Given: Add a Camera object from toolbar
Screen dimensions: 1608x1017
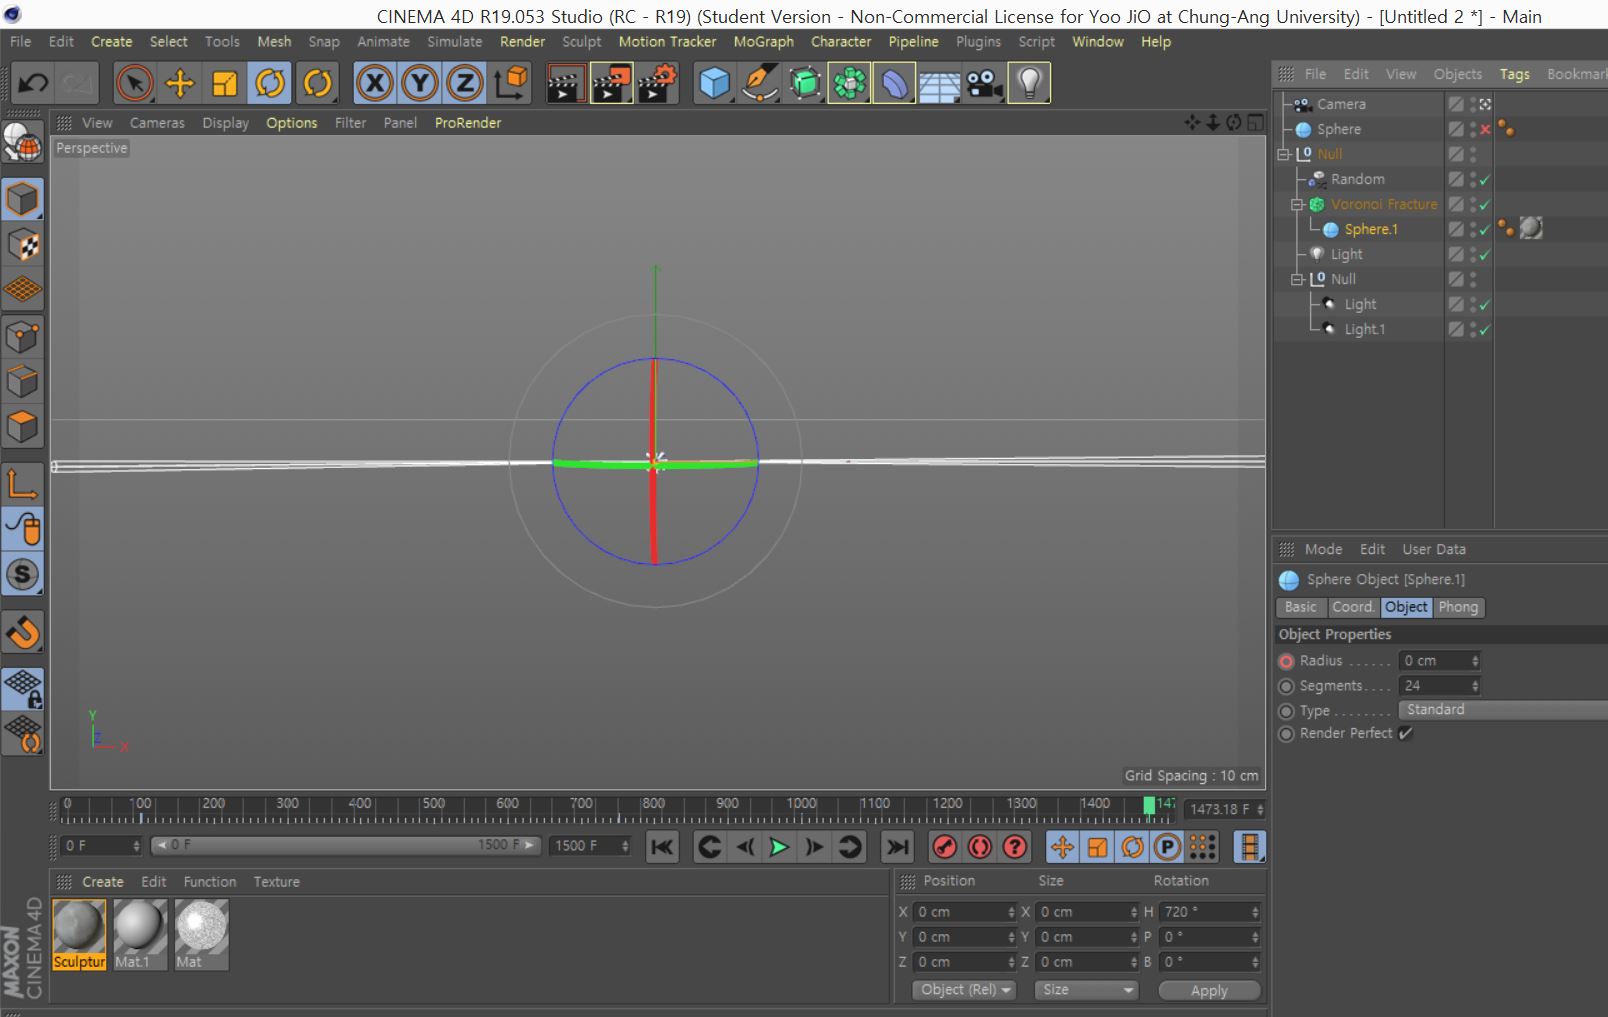Looking at the screenshot, I should point(985,83).
